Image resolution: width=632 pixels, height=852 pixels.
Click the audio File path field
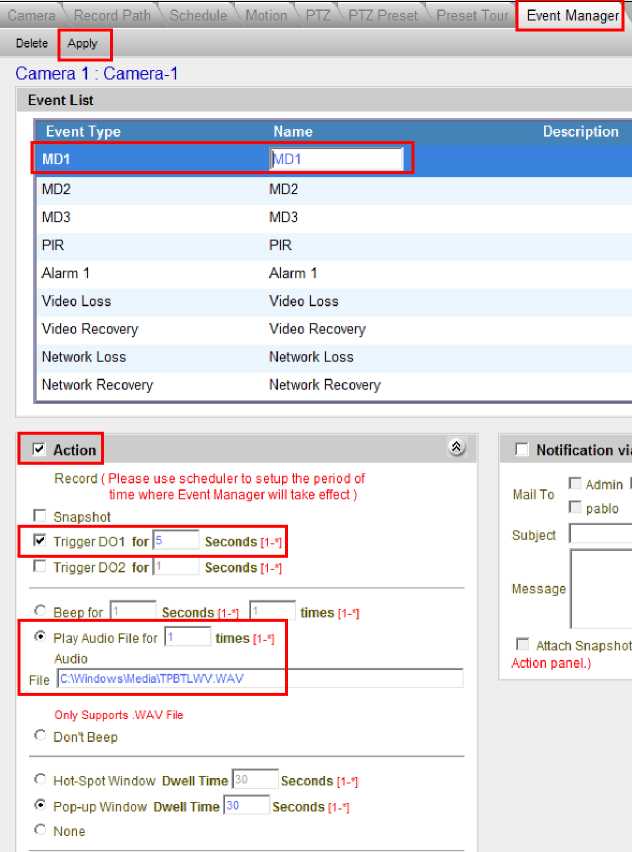coord(259,679)
